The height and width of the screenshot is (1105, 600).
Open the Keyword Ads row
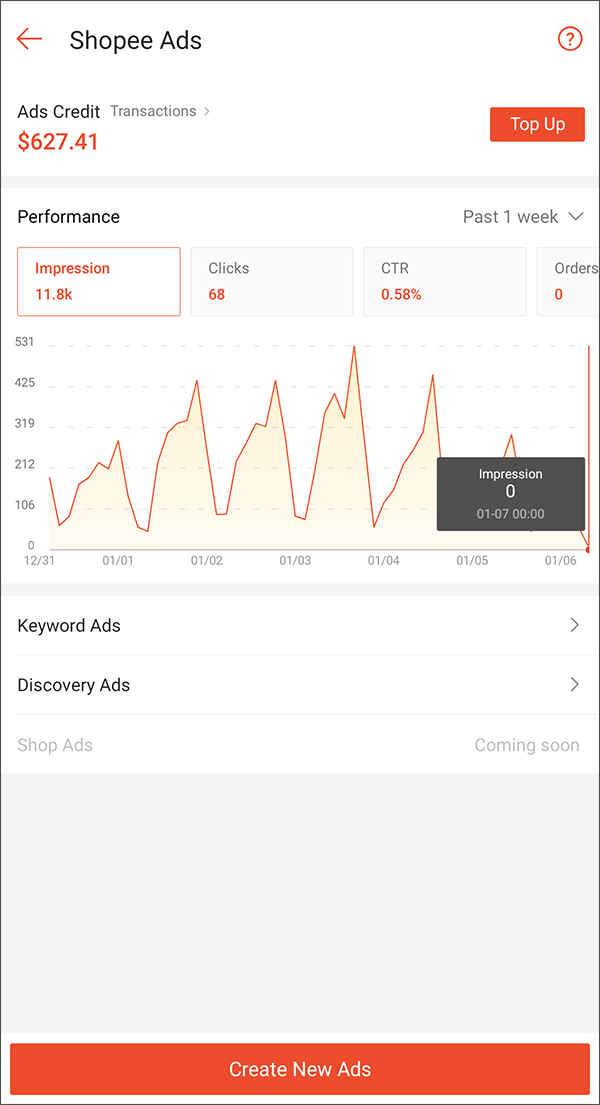(x=300, y=625)
